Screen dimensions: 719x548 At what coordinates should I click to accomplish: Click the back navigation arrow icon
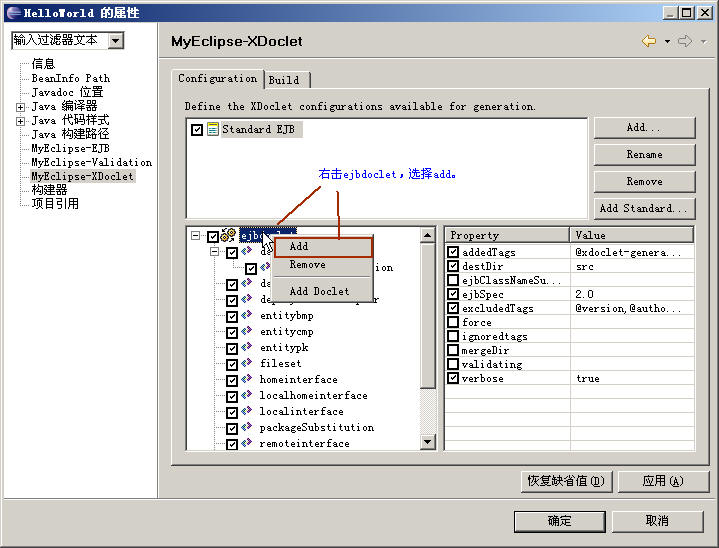coord(648,41)
